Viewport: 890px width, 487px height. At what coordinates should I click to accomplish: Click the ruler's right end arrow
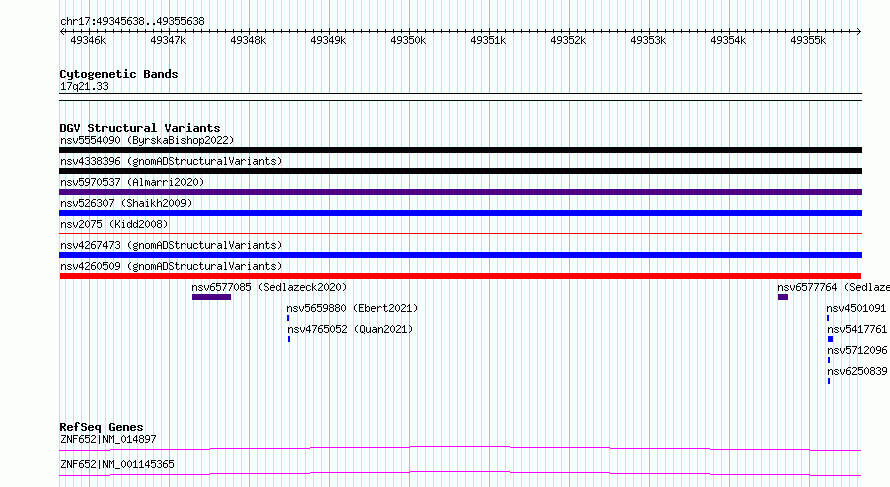(x=859, y=31)
